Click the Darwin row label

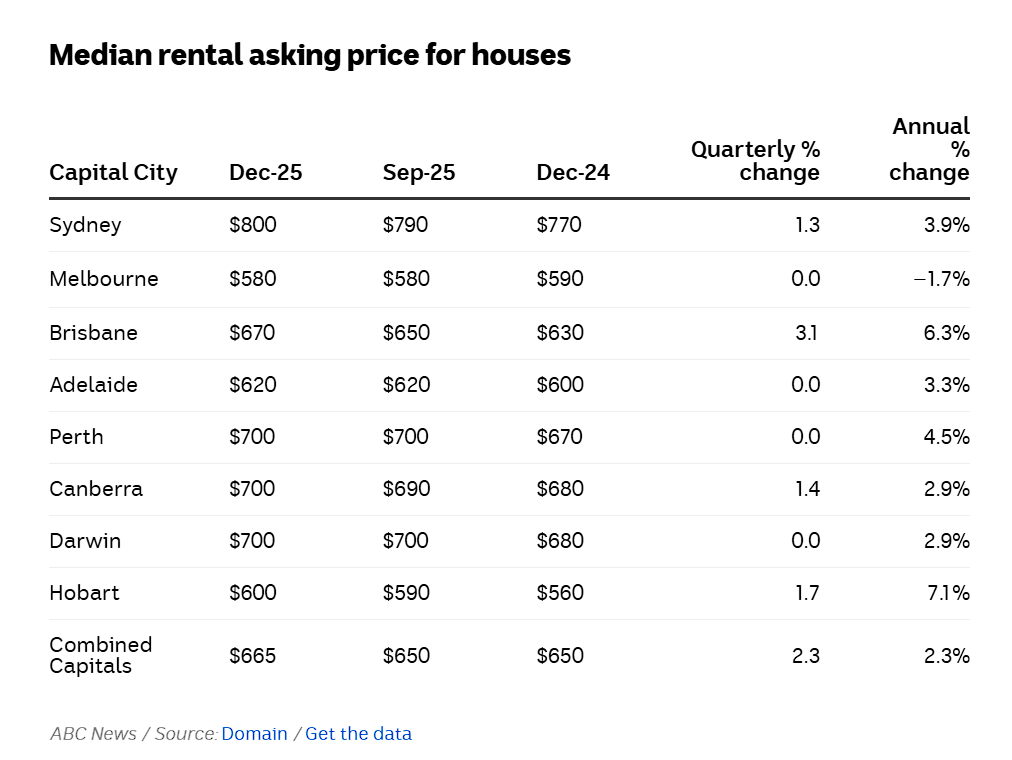click(x=85, y=541)
